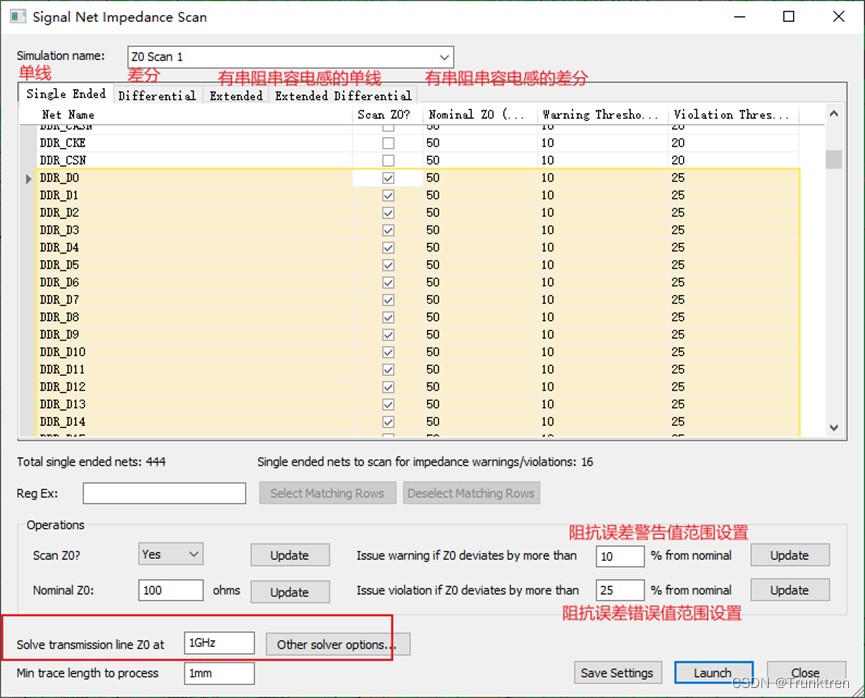Screen dimensions: 865x698
Task: Switch to the Extended tab
Action: click(x=236, y=95)
